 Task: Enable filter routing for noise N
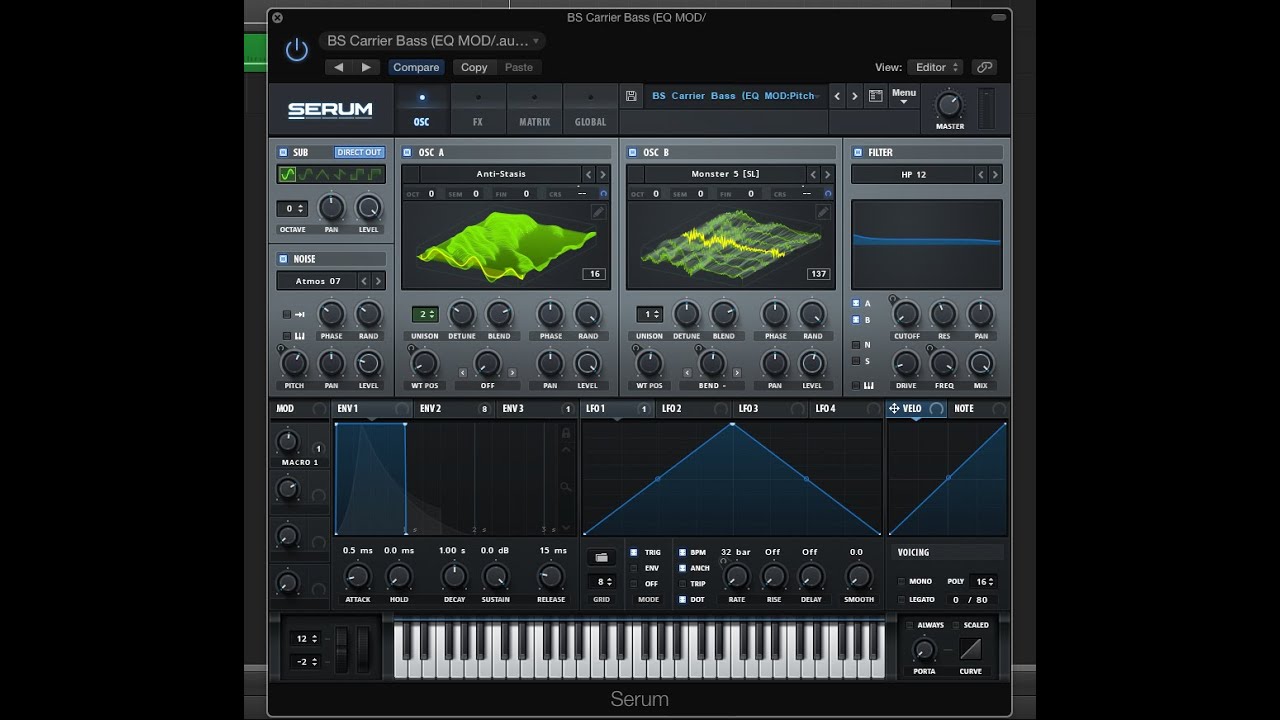point(856,344)
